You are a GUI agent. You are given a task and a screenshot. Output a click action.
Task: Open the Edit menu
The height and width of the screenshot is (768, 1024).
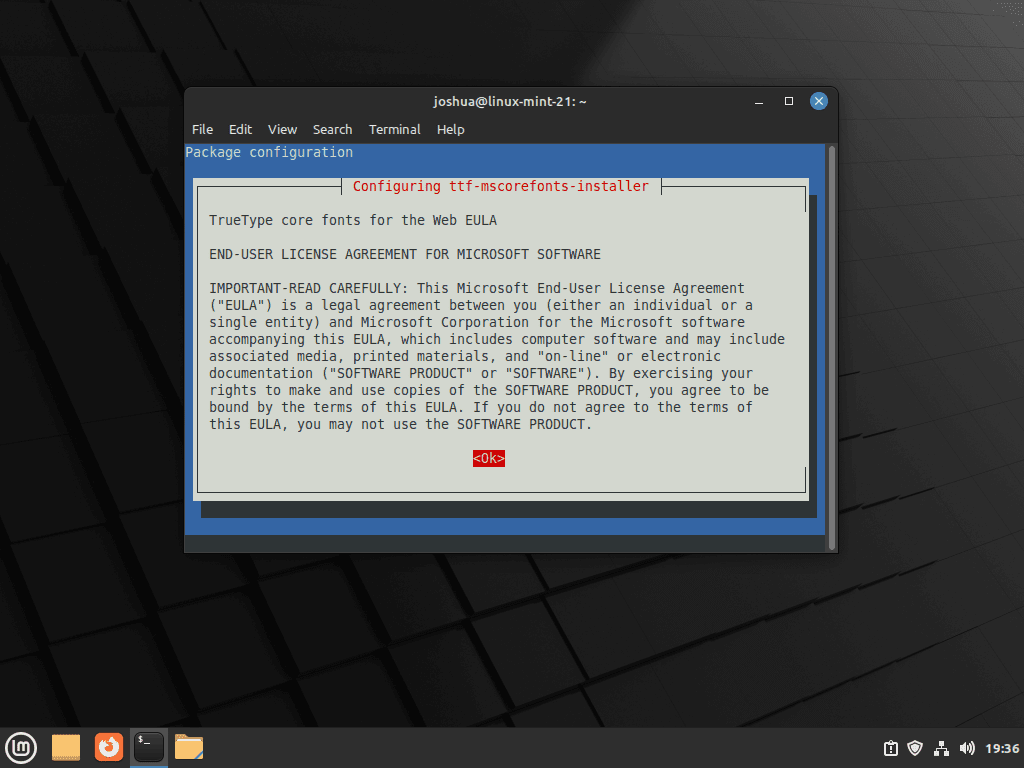pyautogui.click(x=240, y=129)
